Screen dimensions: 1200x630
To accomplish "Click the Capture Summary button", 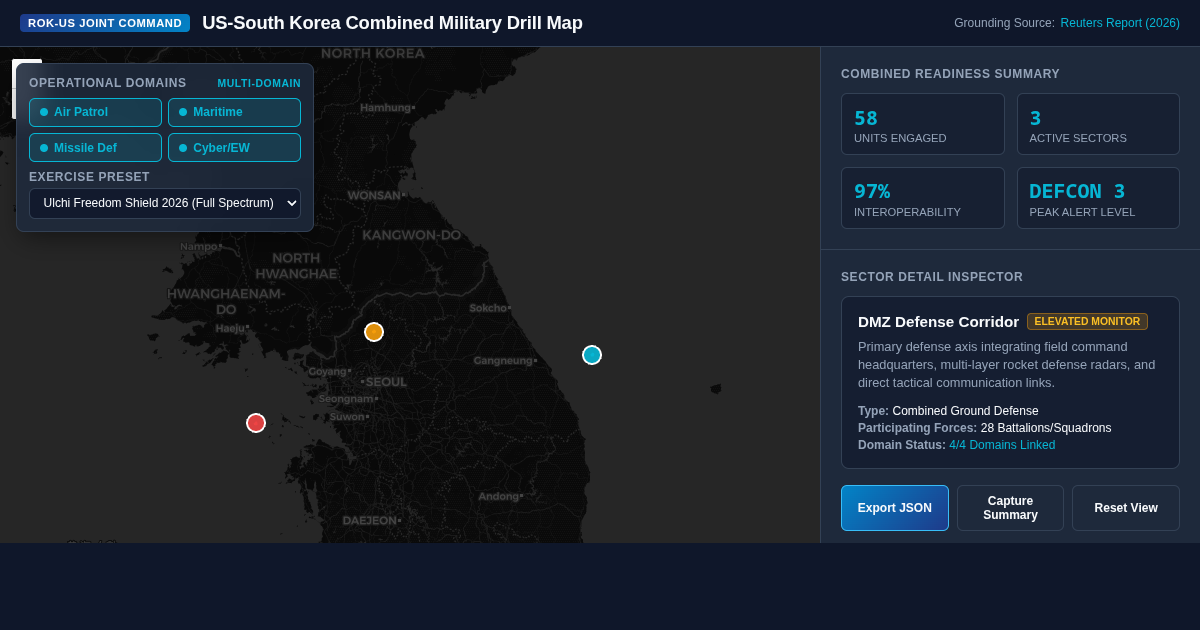I will coord(1010,508).
